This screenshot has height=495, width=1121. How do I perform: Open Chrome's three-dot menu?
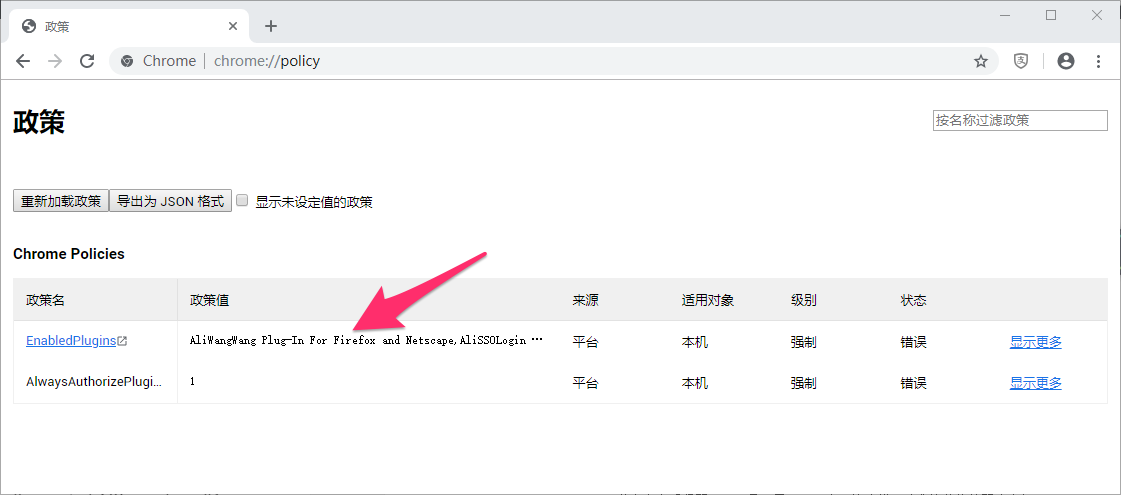pos(1099,62)
